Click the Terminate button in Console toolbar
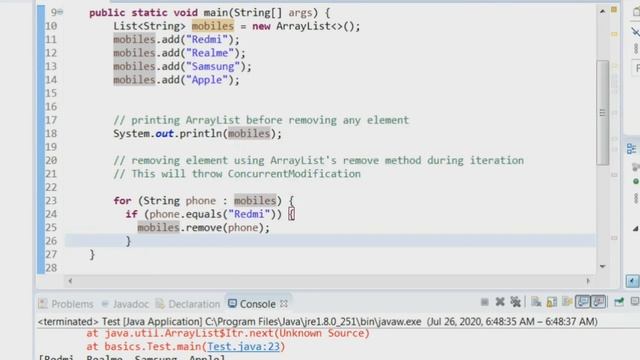Screen dimensions: 640x360 click(x=484, y=302)
